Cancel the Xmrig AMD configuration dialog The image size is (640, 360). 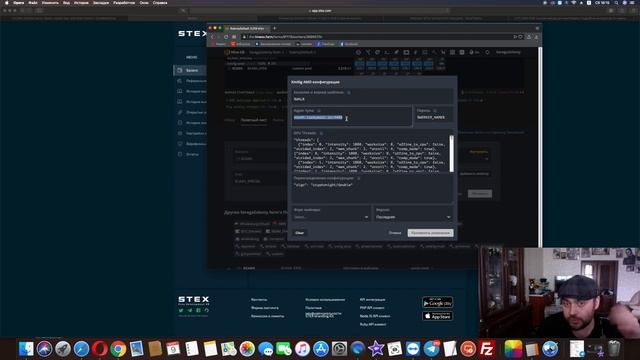(x=395, y=233)
